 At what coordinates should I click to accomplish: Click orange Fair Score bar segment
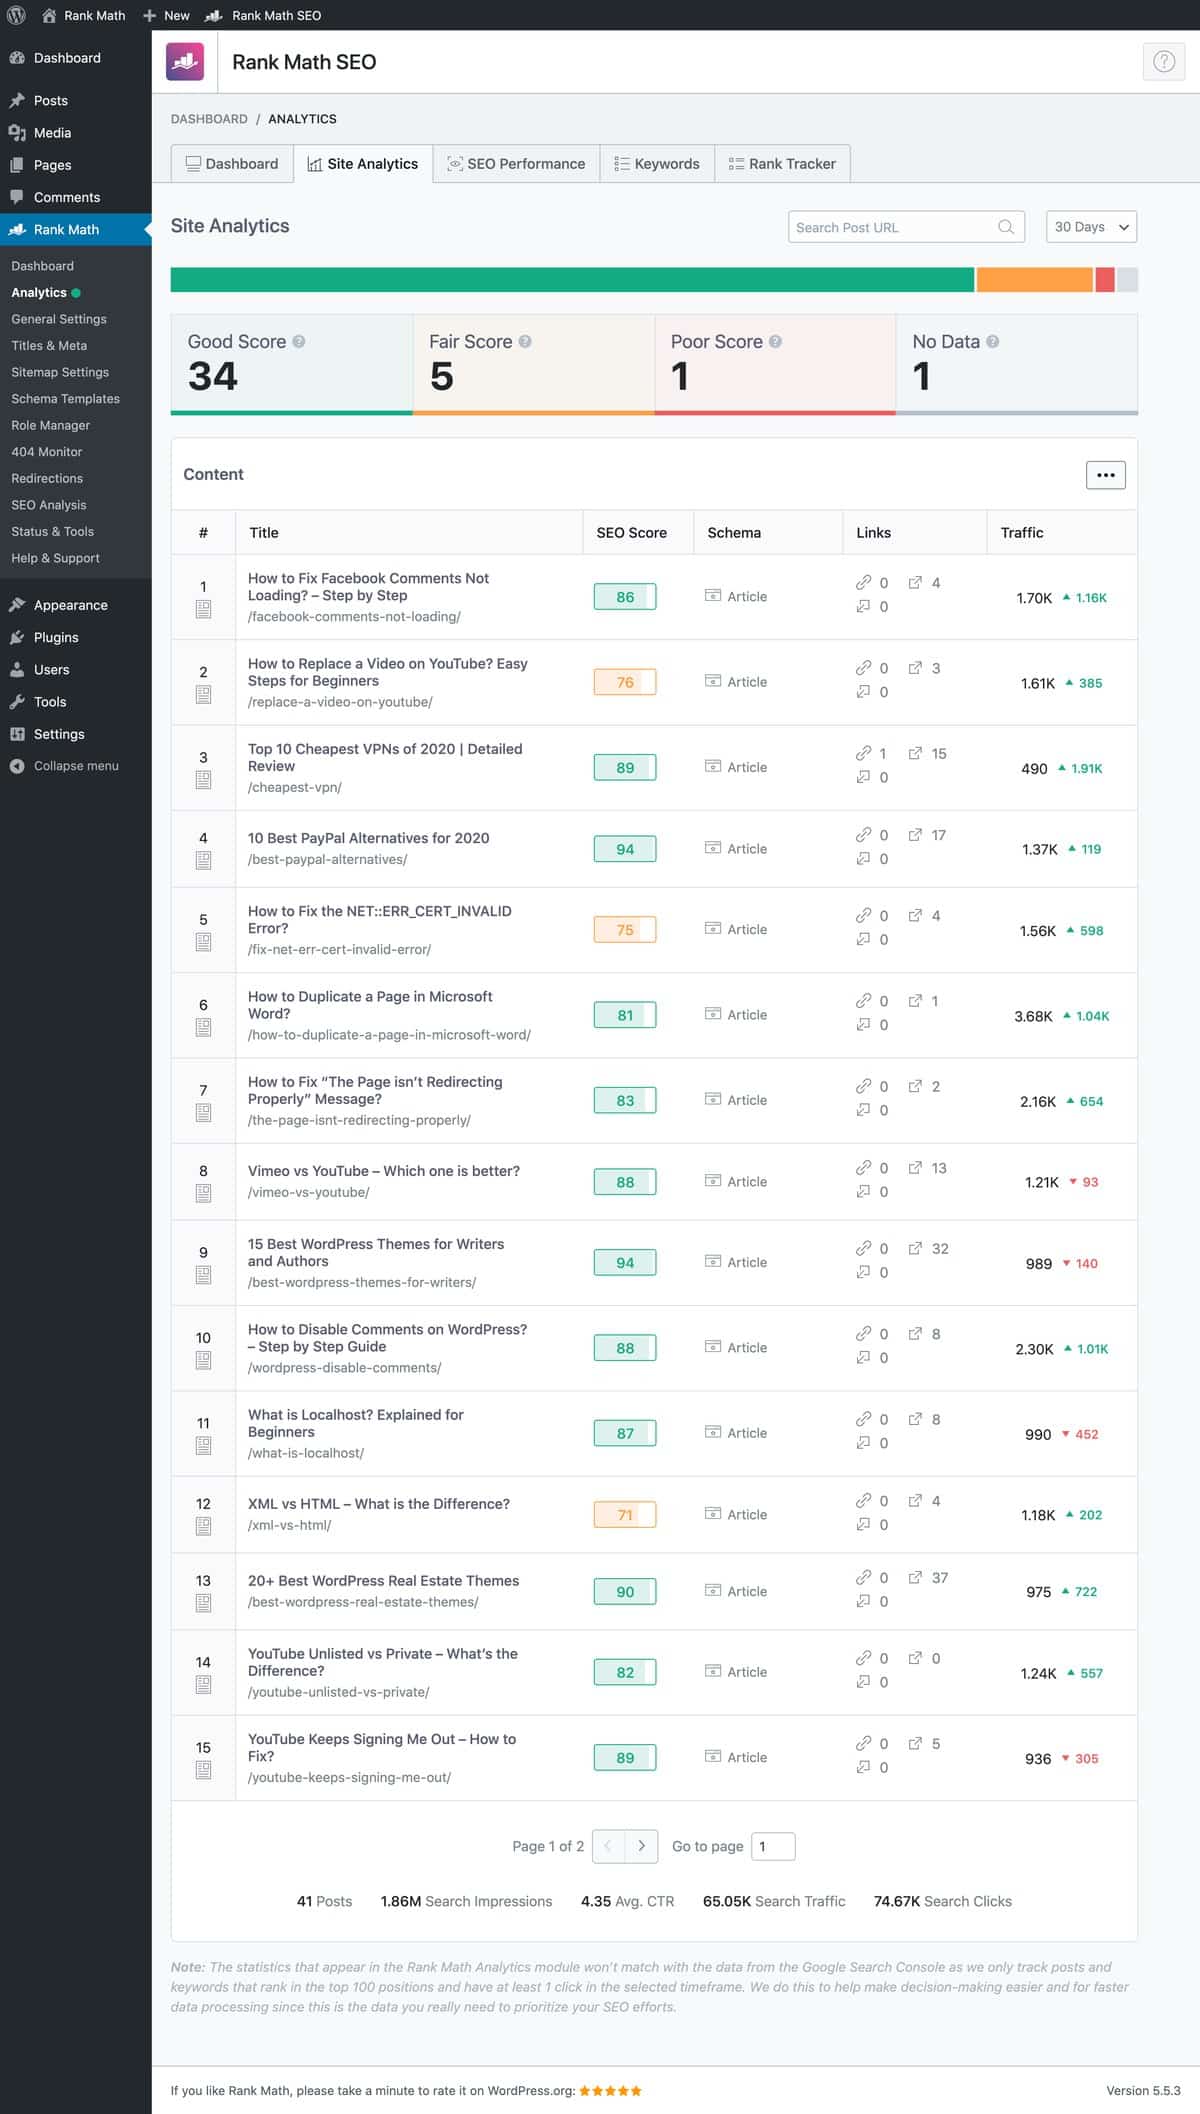point(1034,280)
